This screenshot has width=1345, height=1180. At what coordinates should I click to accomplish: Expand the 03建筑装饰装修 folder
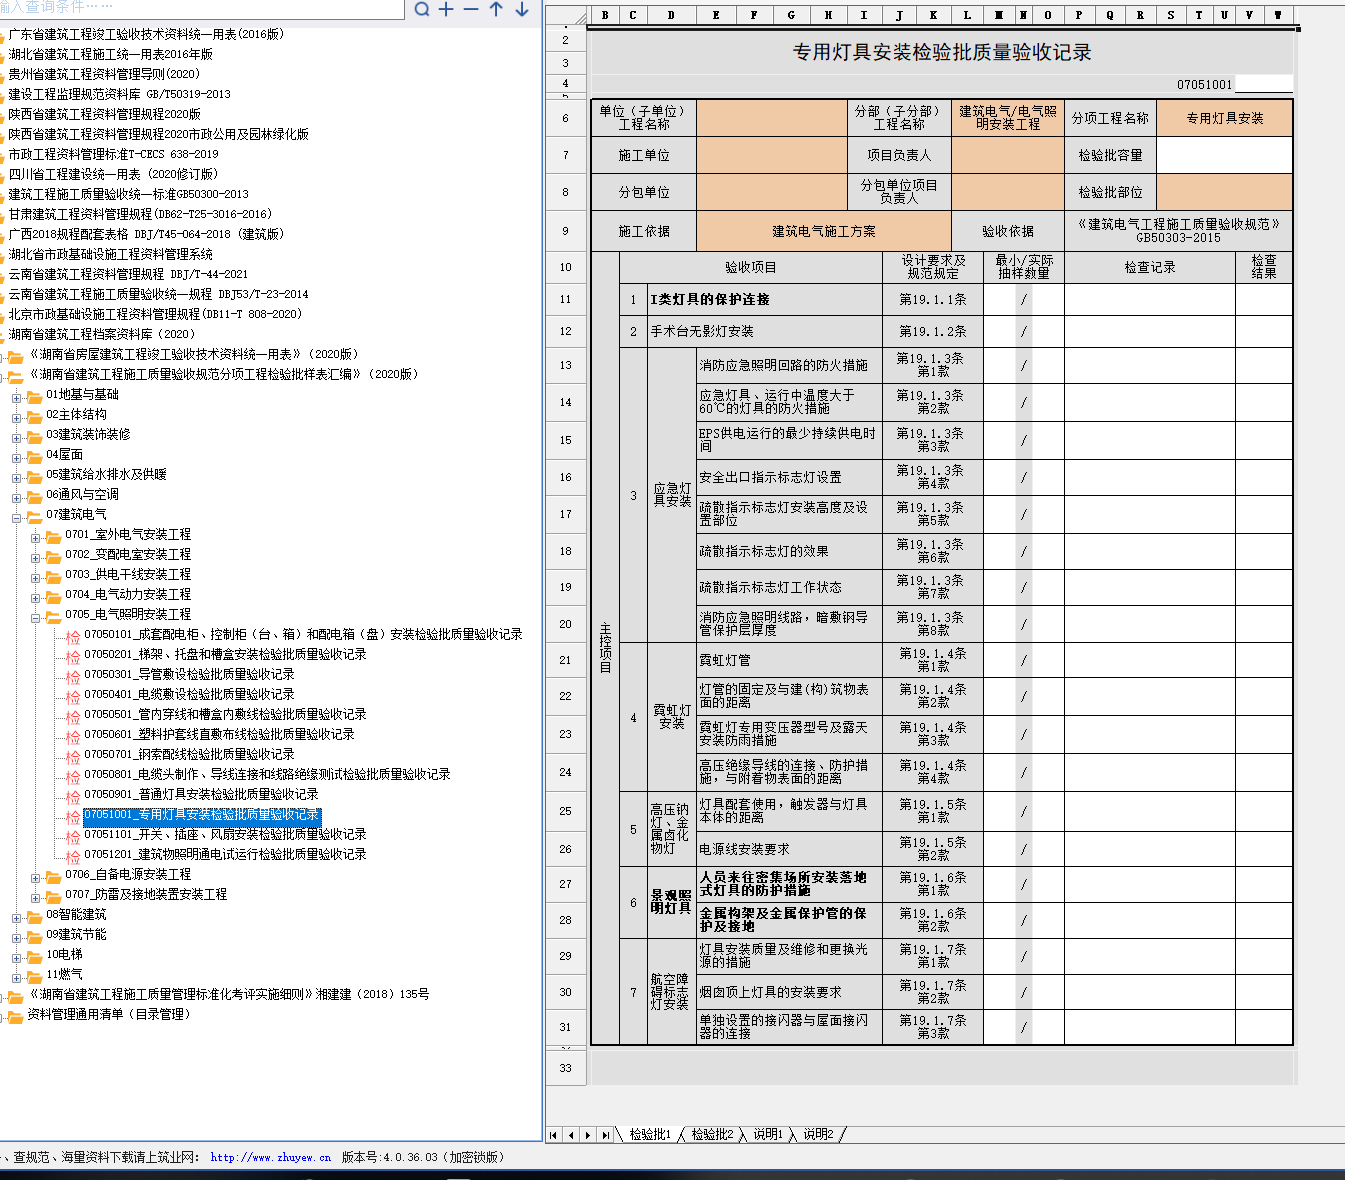pos(16,437)
